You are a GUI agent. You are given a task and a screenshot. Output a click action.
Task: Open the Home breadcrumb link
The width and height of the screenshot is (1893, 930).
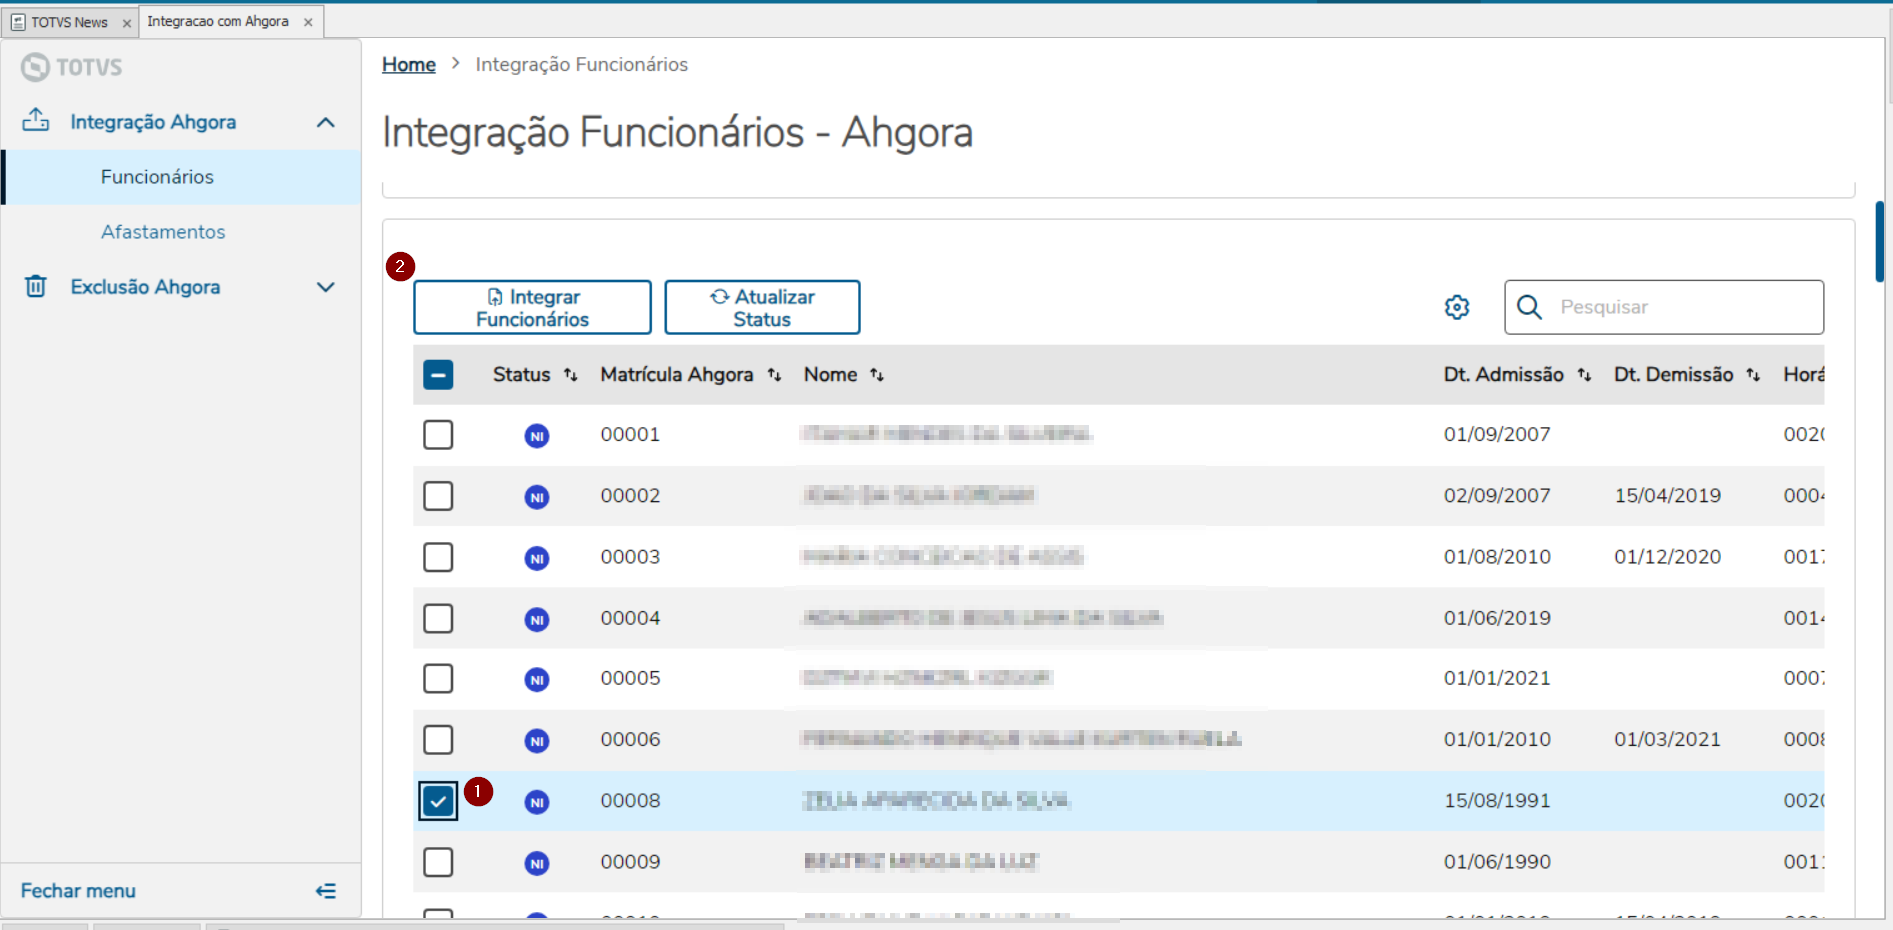408,63
